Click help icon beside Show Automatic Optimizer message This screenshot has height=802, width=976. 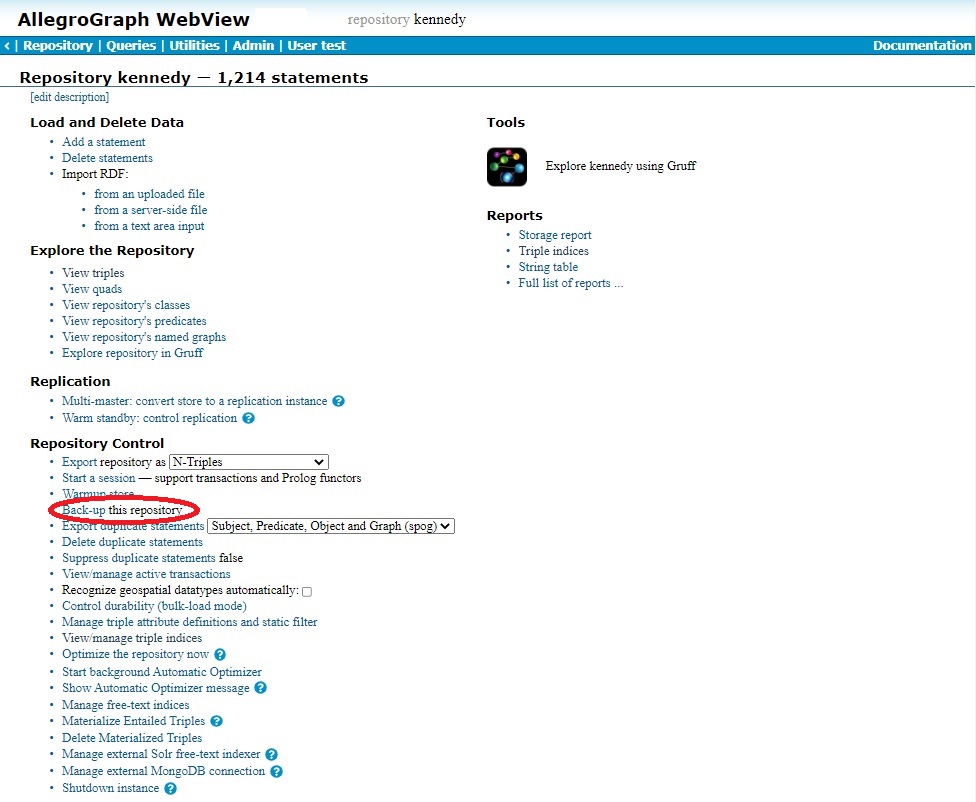coord(260,688)
